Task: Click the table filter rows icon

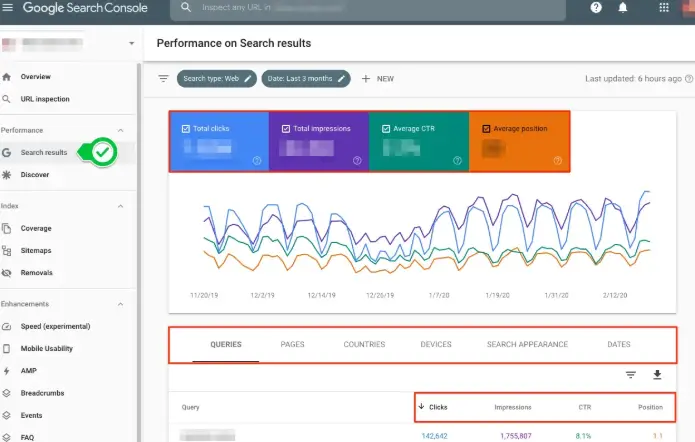Action: tap(631, 375)
